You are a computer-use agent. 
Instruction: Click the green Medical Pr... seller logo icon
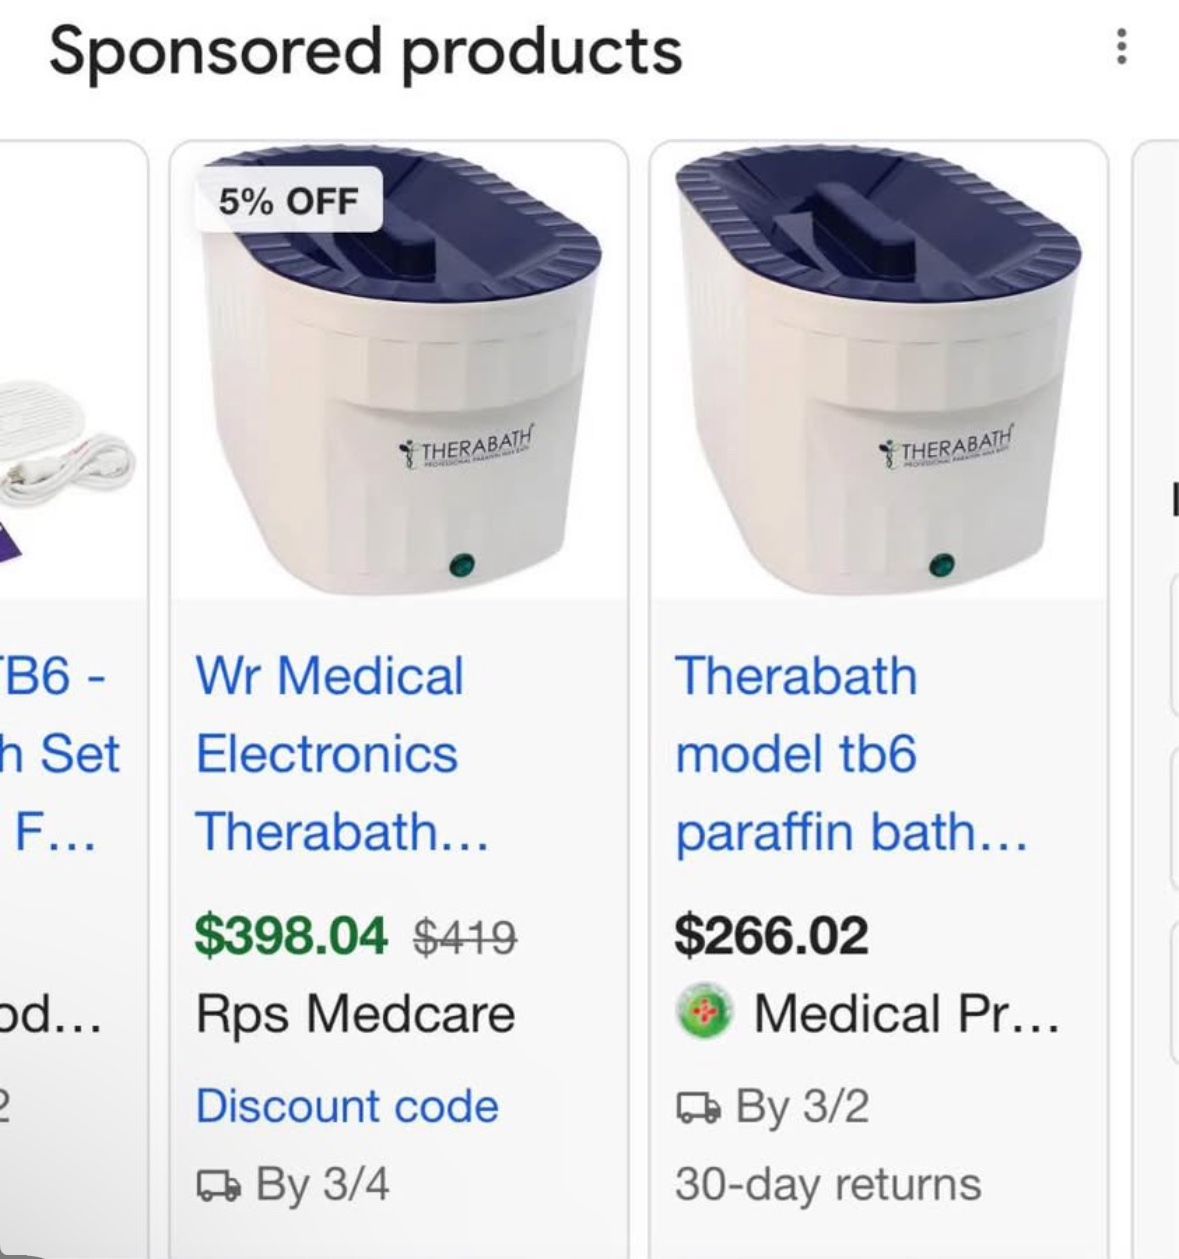coord(705,1014)
